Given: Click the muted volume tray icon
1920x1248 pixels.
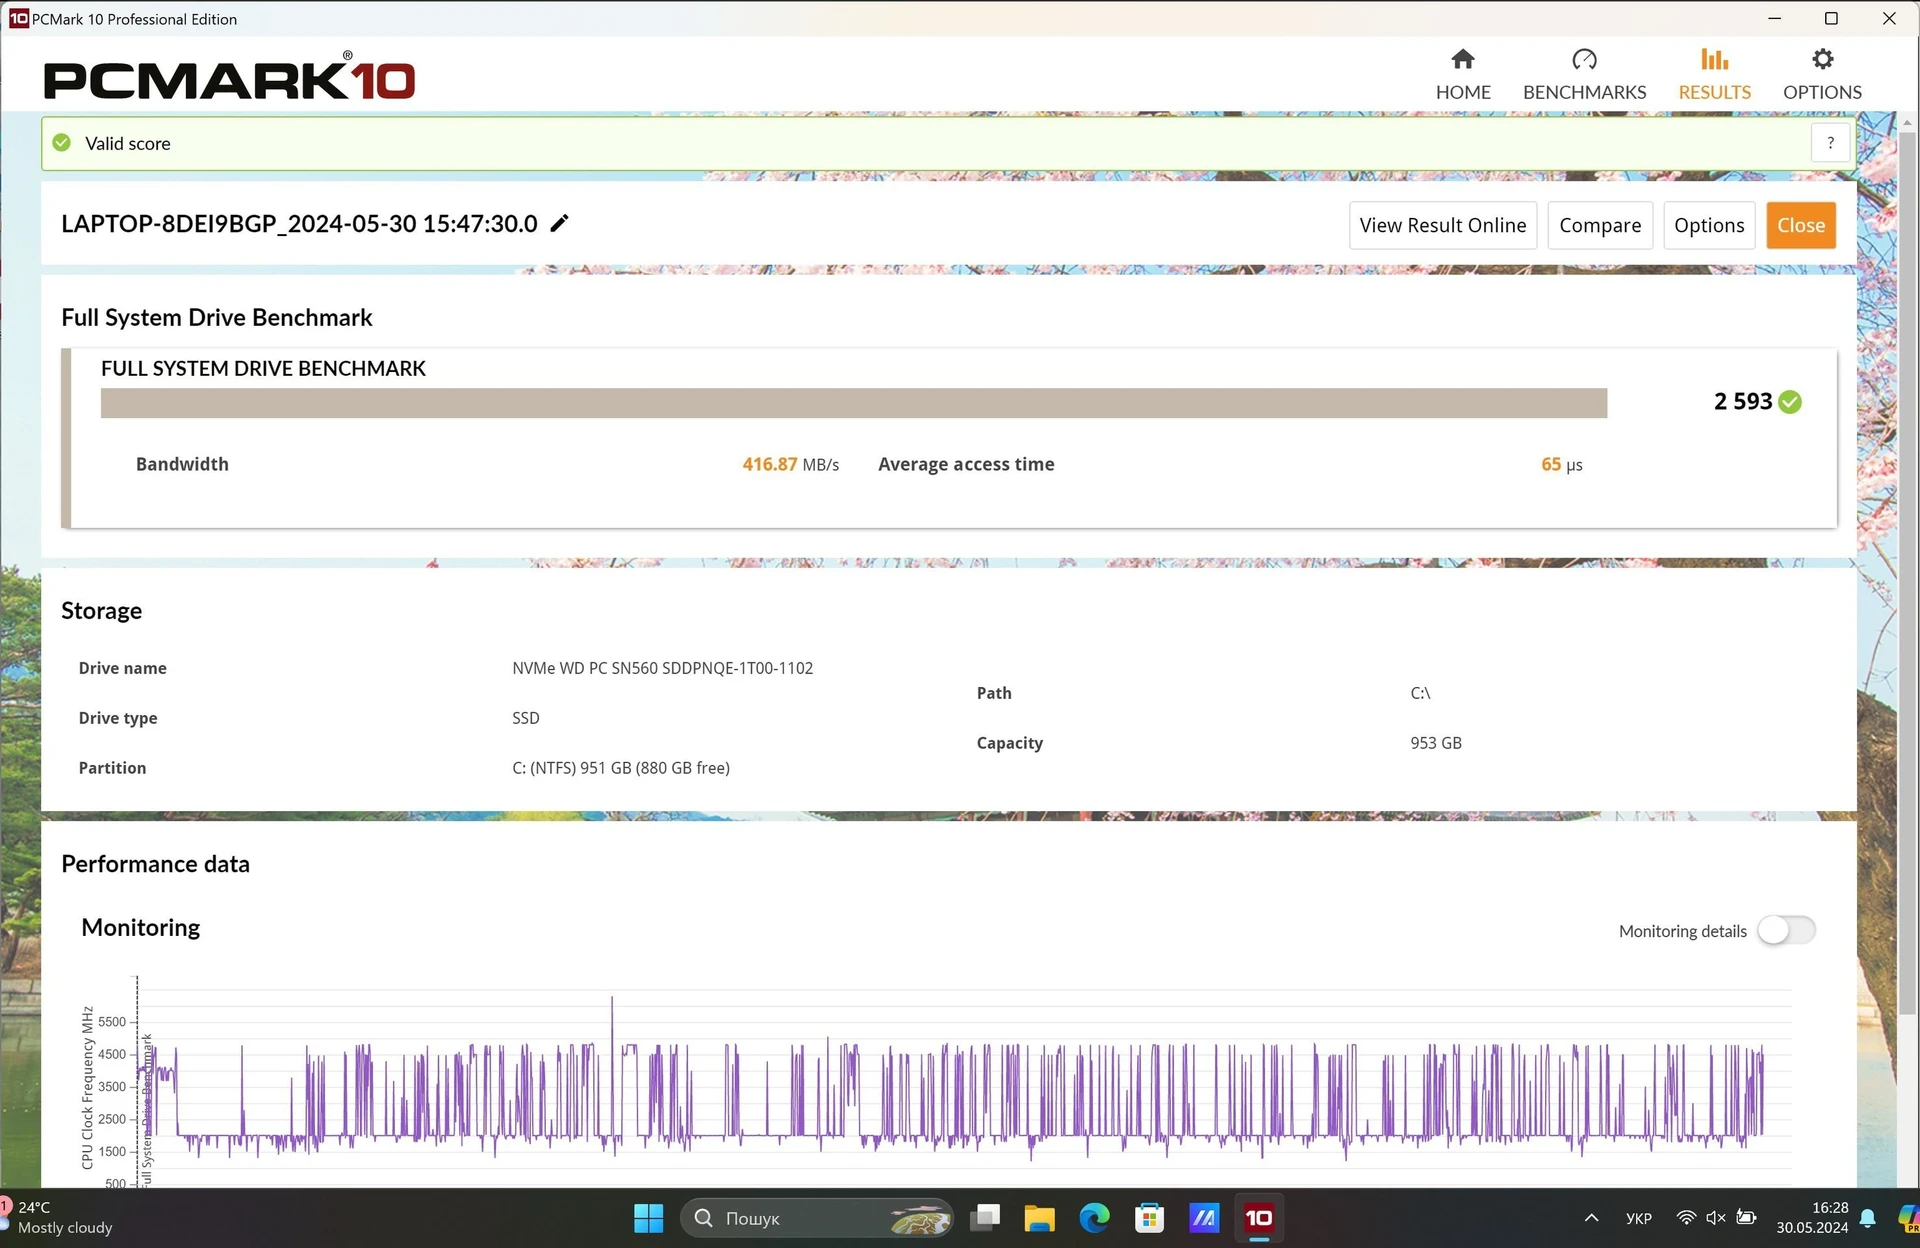Looking at the screenshot, I should click(1716, 1218).
